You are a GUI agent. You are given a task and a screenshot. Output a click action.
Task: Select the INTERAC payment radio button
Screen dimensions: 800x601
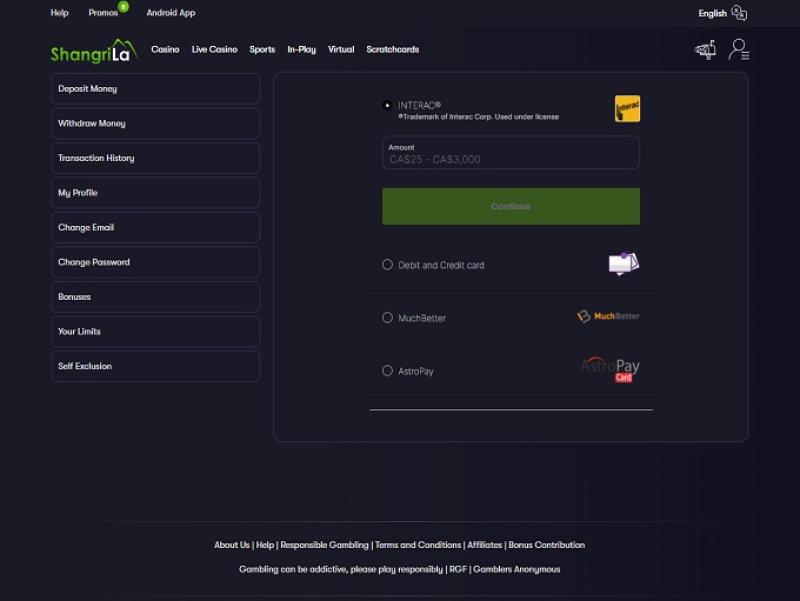(387, 105)
